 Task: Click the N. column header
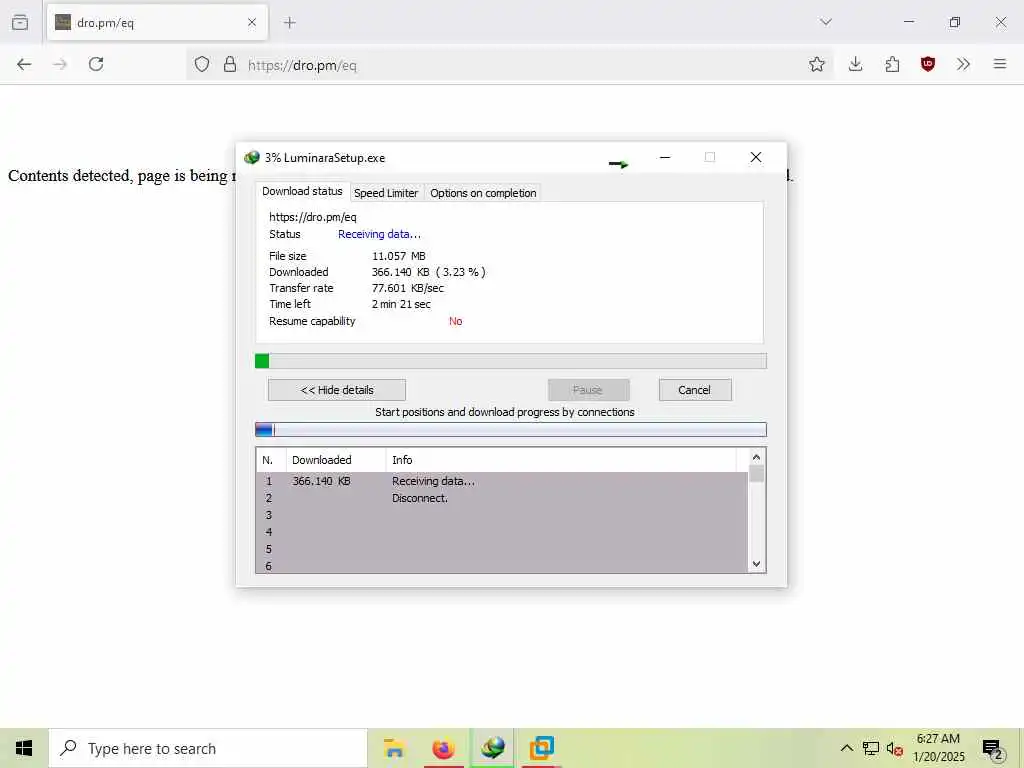point(271,460)
